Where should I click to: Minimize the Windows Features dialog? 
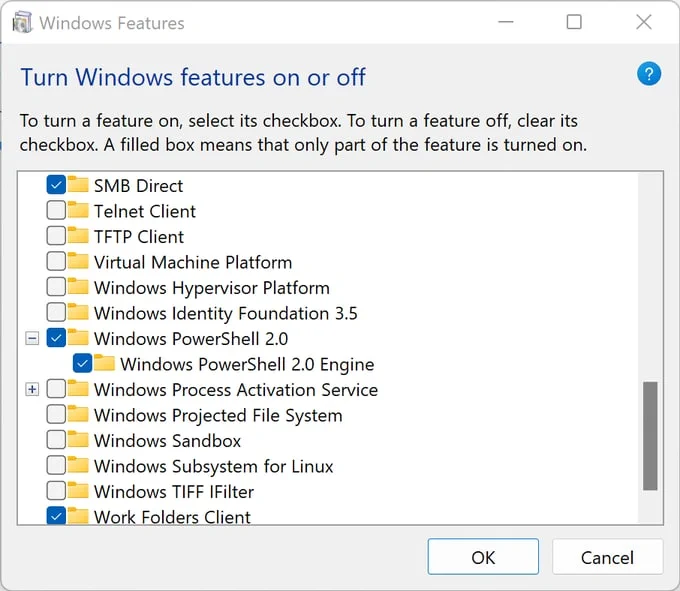(x=506, y=22)
